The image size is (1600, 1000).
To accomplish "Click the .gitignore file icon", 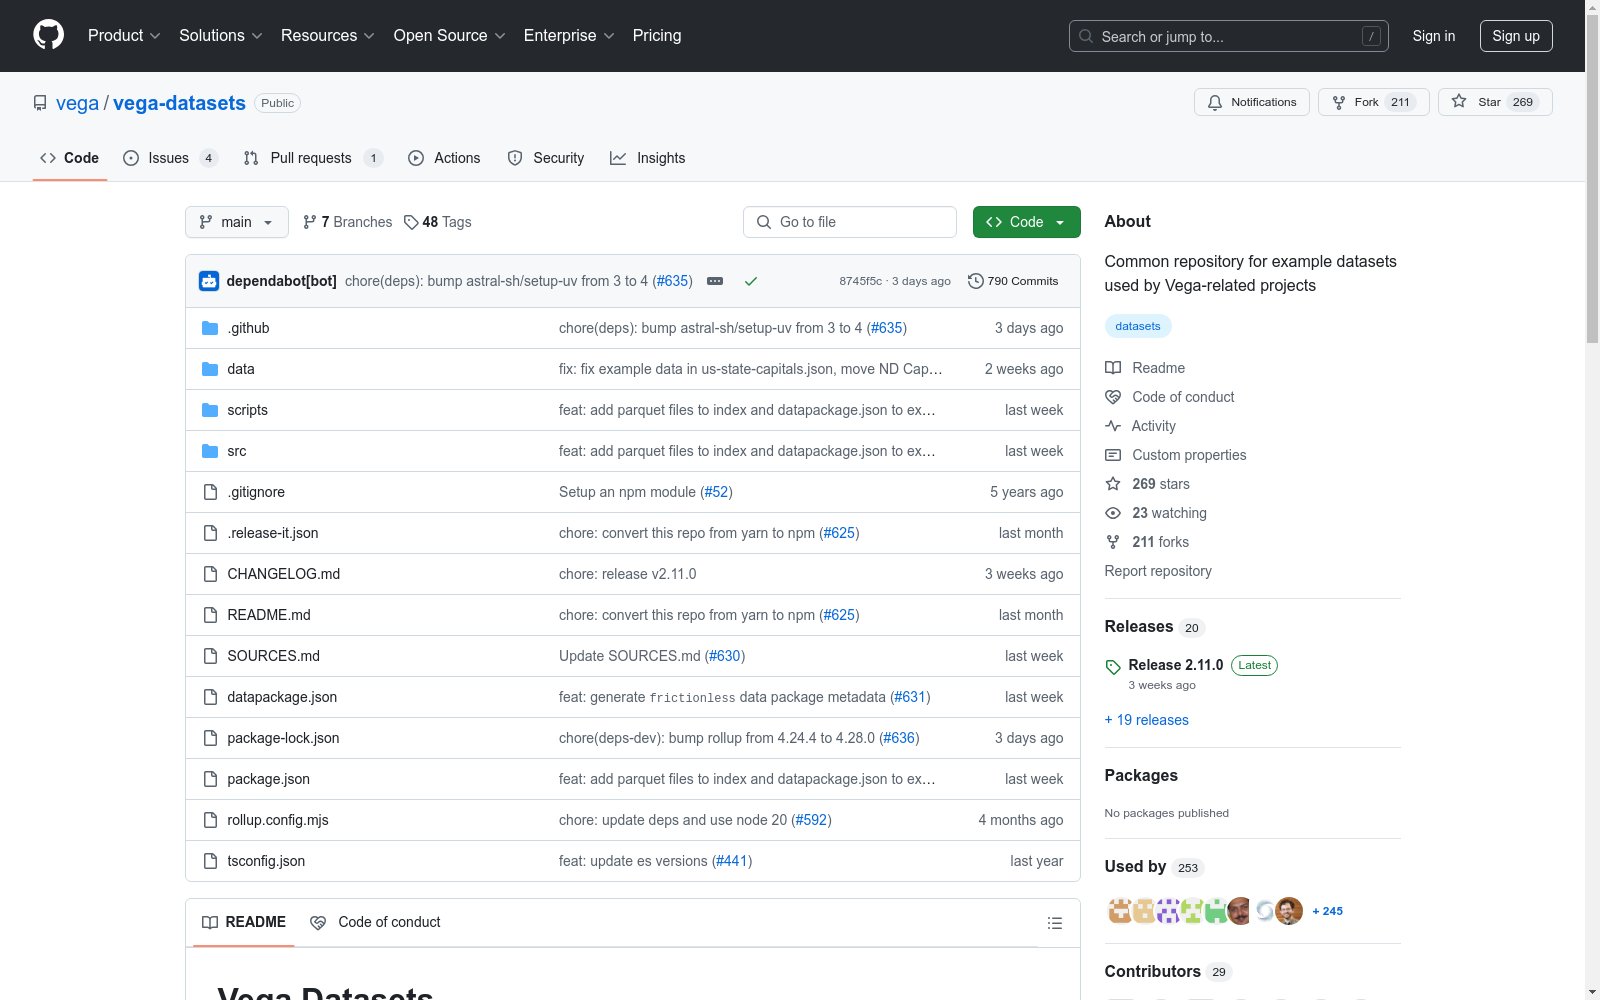I will (210, 492).
